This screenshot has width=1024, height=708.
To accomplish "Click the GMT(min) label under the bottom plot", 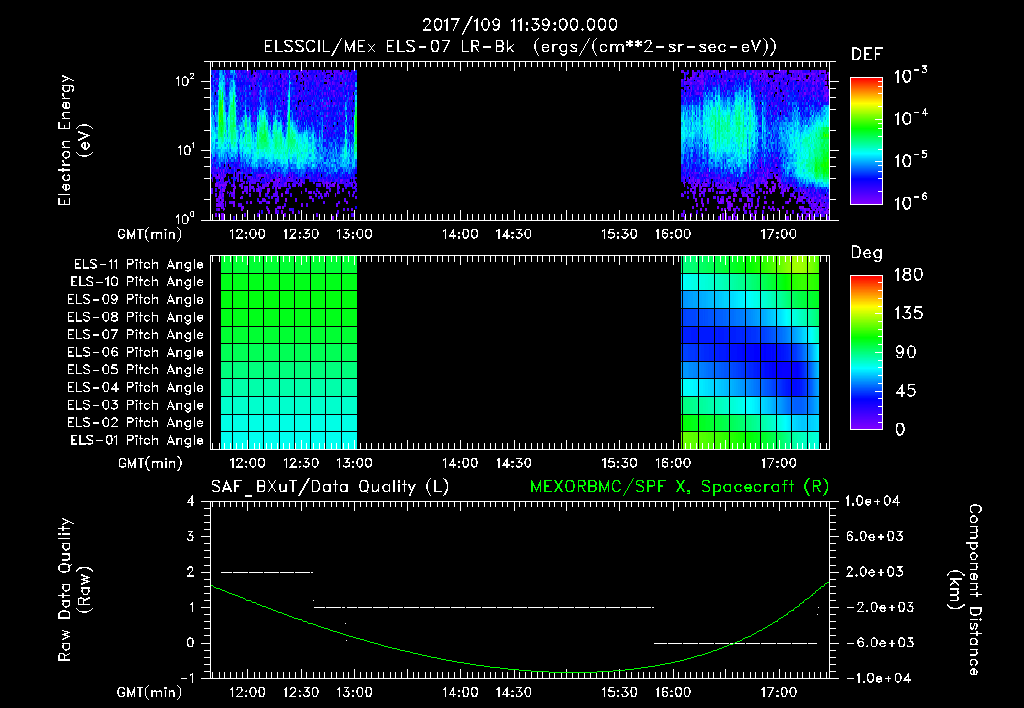I will [x=150, y=692].
